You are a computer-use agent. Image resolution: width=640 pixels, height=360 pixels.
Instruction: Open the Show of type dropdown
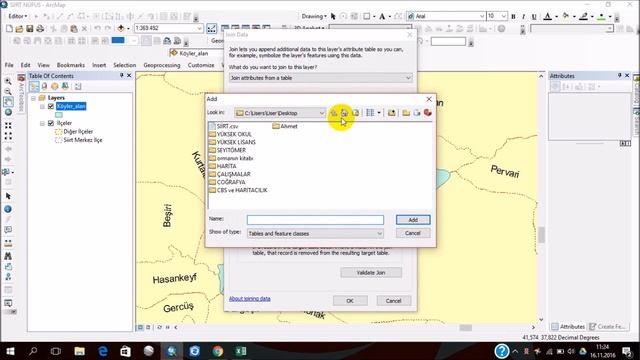[380, 233]
